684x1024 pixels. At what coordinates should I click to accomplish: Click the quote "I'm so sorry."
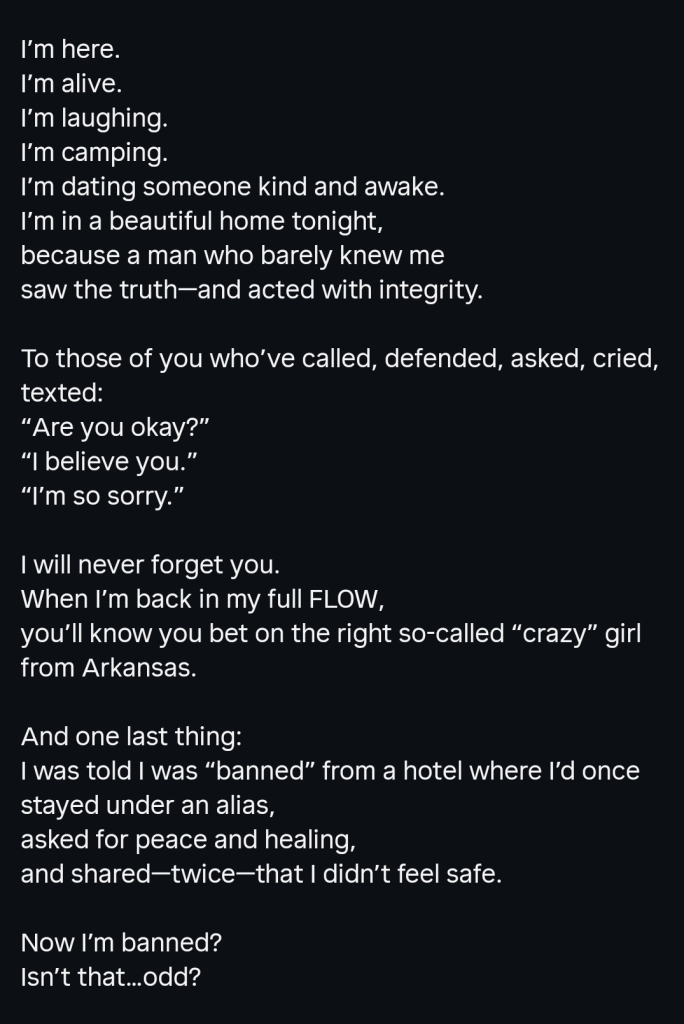[x=103, y=496]
